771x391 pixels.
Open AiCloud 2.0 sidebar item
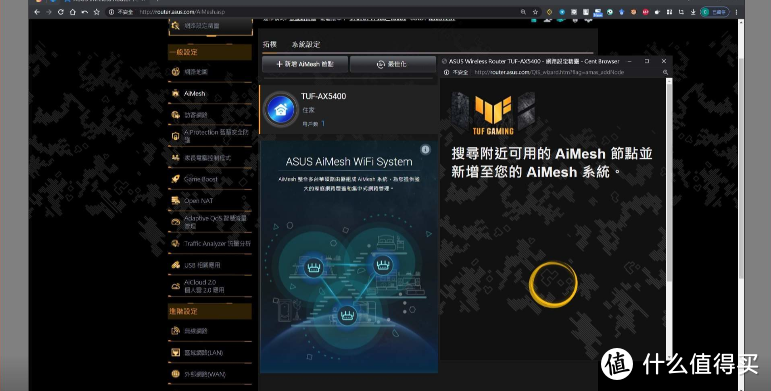click(210, 286)
